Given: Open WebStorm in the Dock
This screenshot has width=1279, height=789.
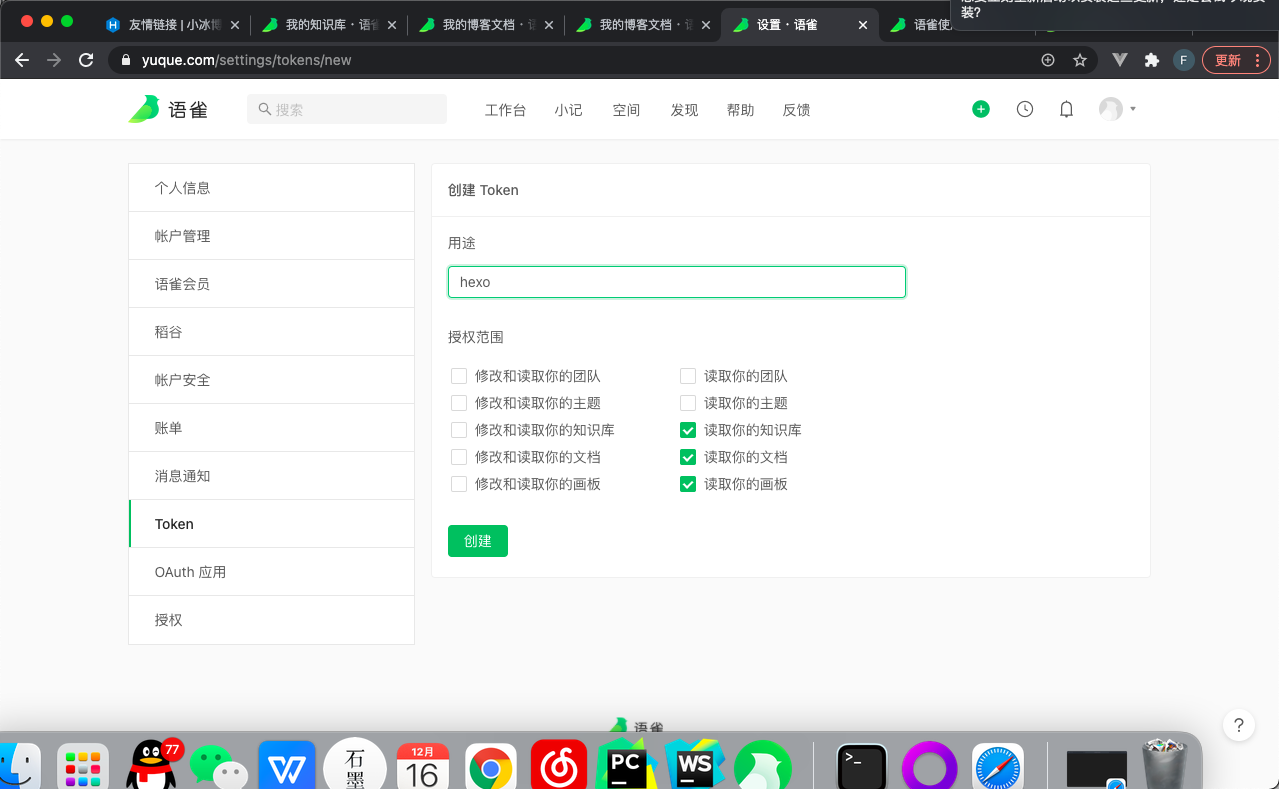Looking at the screenshot, I should pos(694,765).
